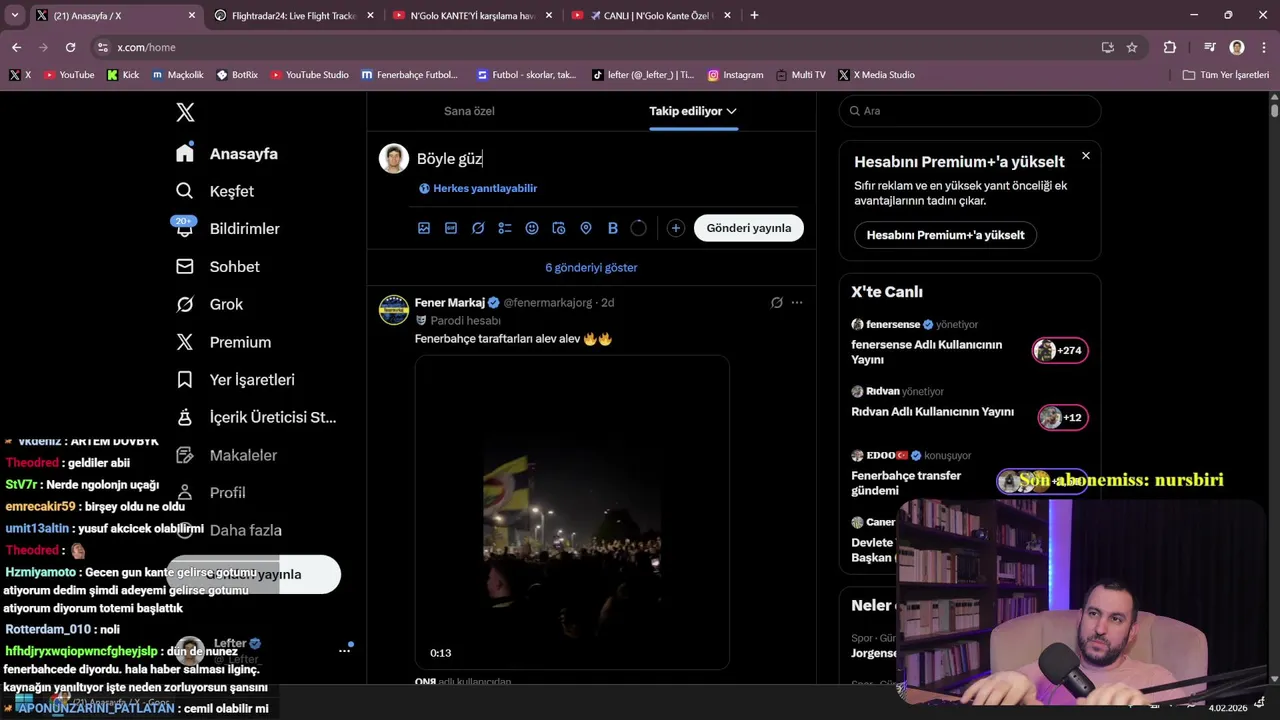Schedule the post with calendar icon
The height and width of the screenshot is (720, 1280).
(x=559, y=228)
